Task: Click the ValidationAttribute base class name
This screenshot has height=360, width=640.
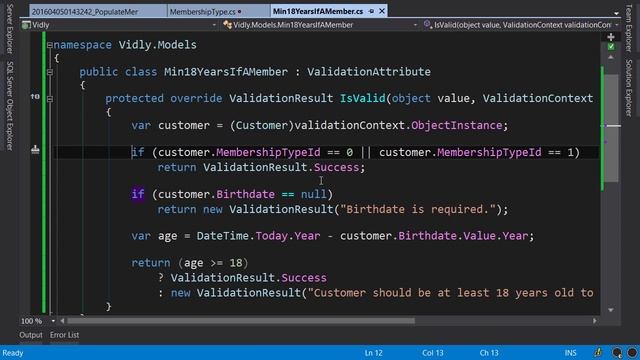Action: [369, 72]
